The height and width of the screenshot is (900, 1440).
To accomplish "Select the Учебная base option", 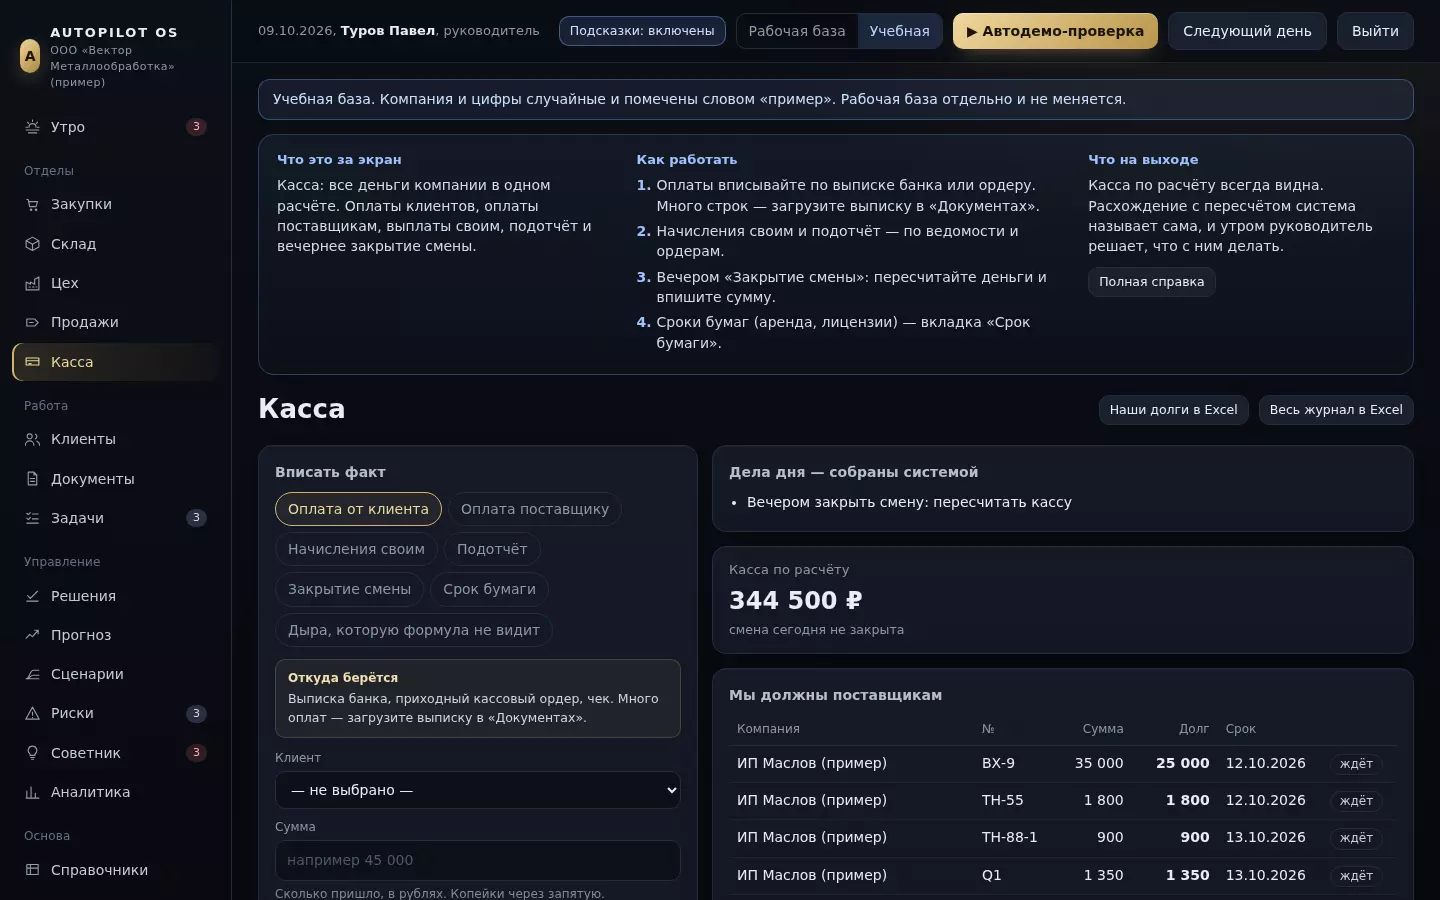I will (899, 31).
